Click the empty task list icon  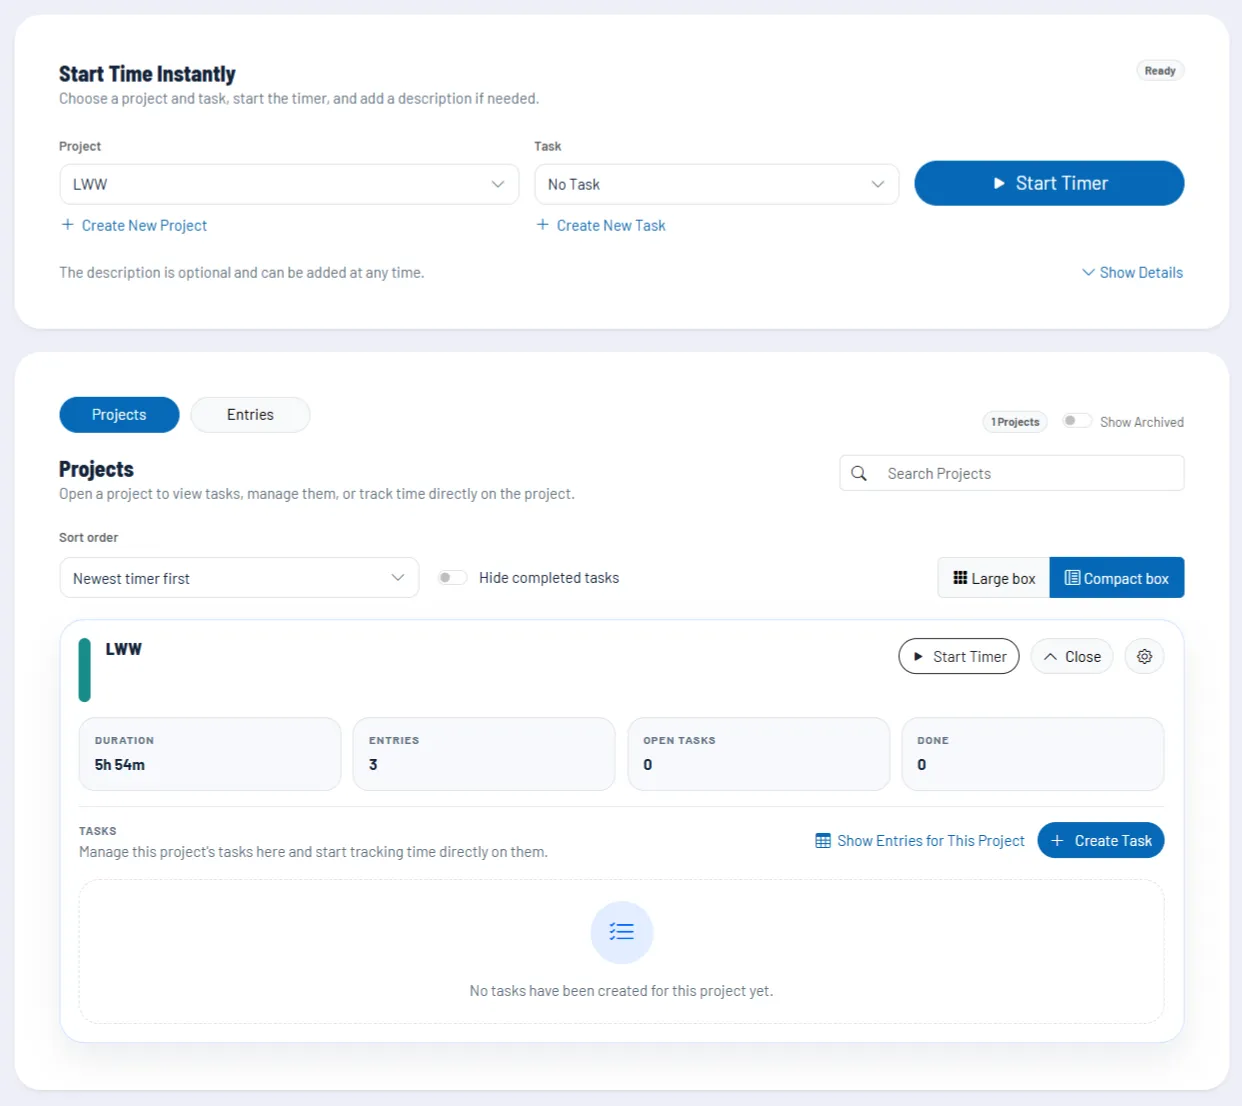(x=622, y=932)
